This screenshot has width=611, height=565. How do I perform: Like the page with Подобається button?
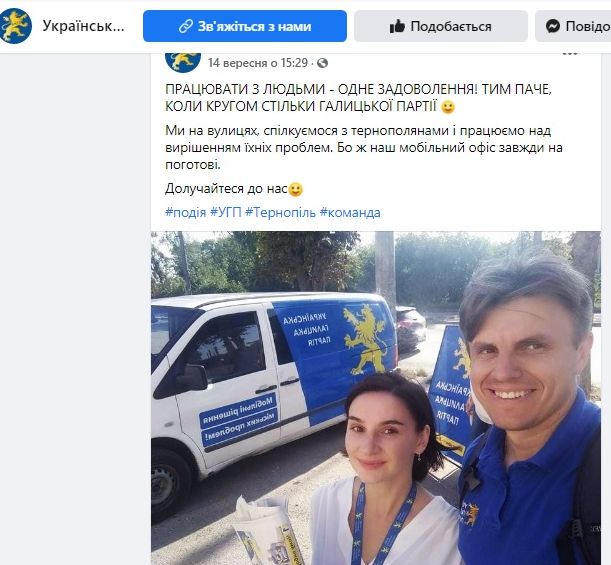[441, 26]
